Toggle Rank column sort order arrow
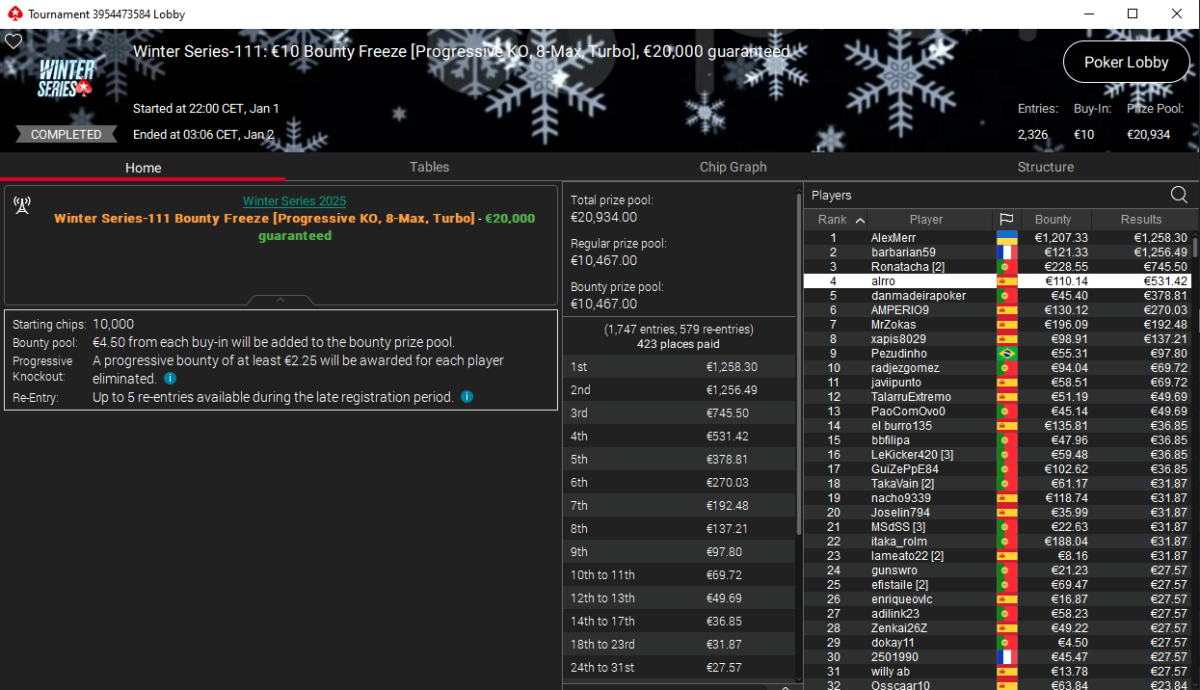This screenshot has height=690, width=1200. pyautogui.click(x=860, y=220)
